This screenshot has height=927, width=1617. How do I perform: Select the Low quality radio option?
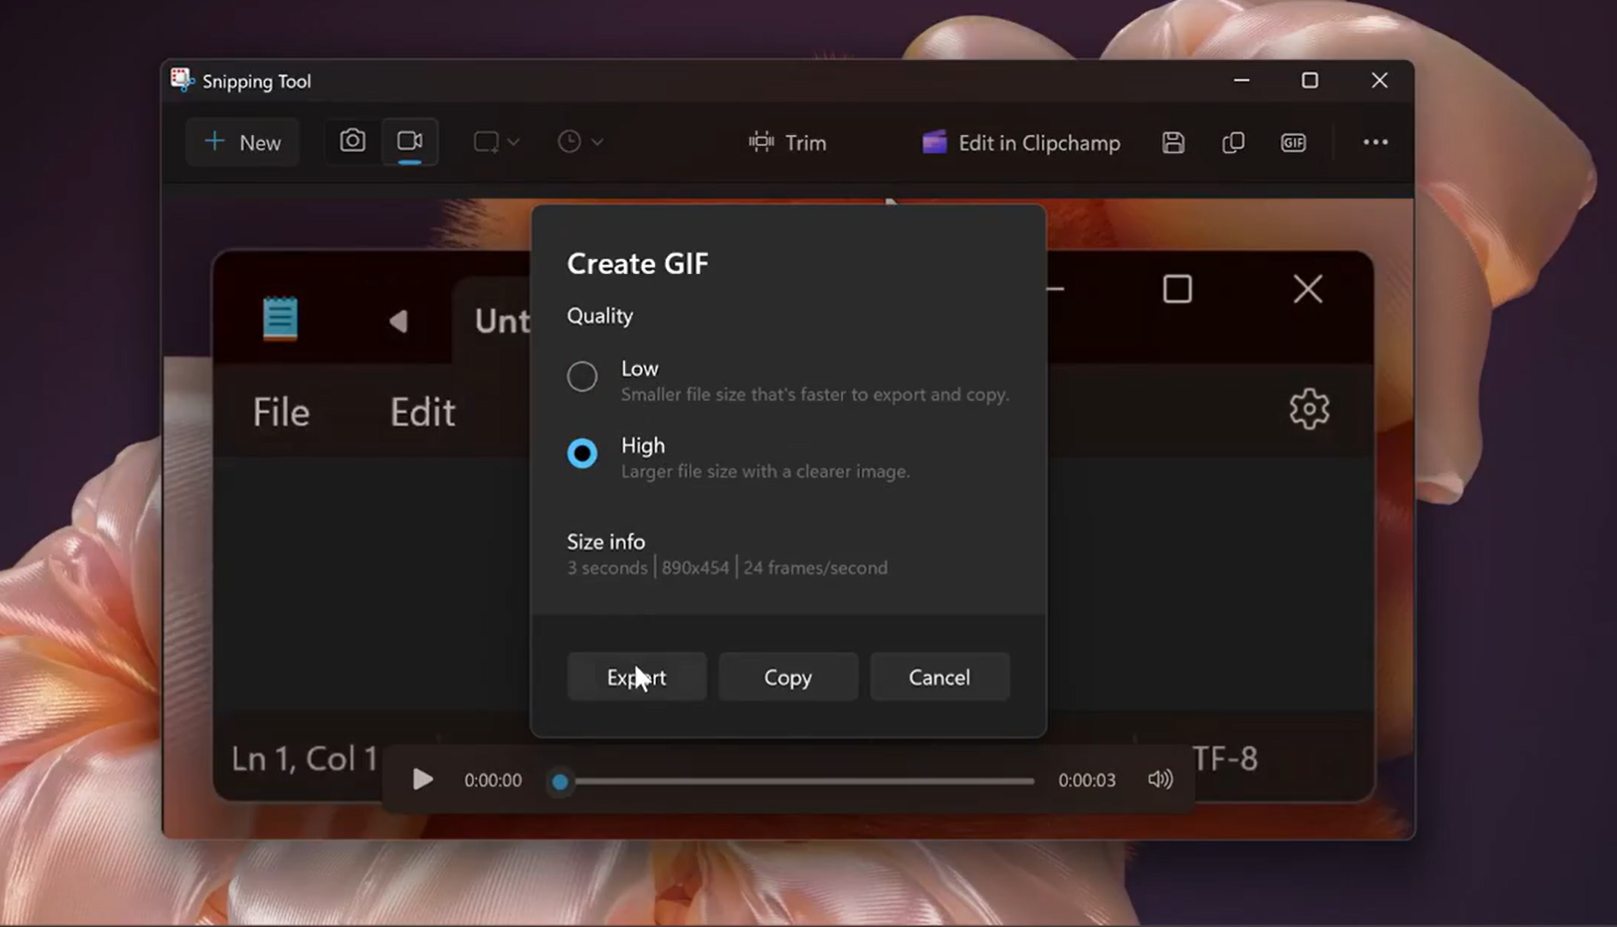[582, 377]
